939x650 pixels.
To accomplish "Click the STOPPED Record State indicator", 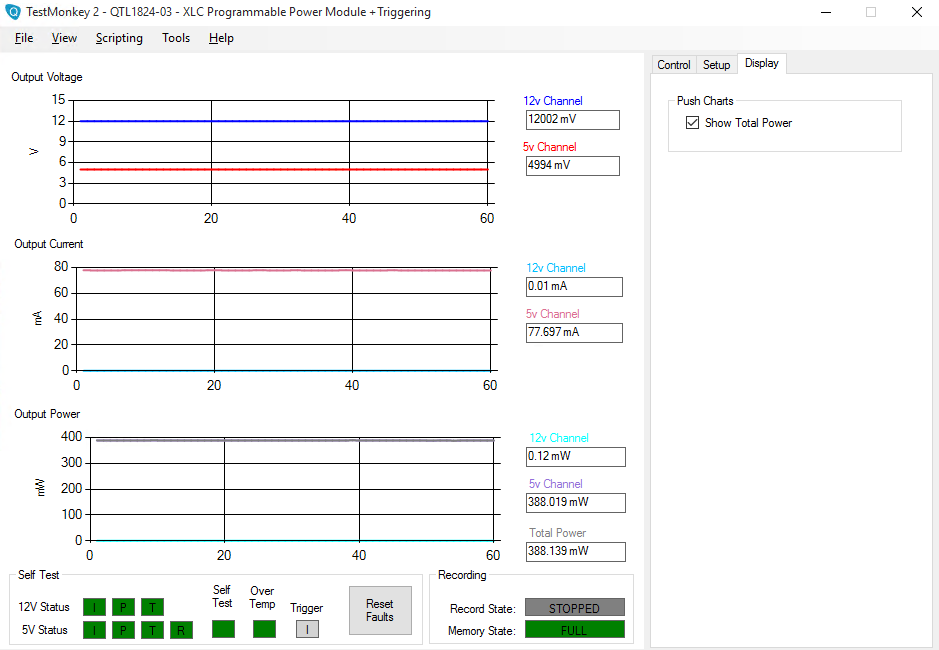I will click(574, 608).
